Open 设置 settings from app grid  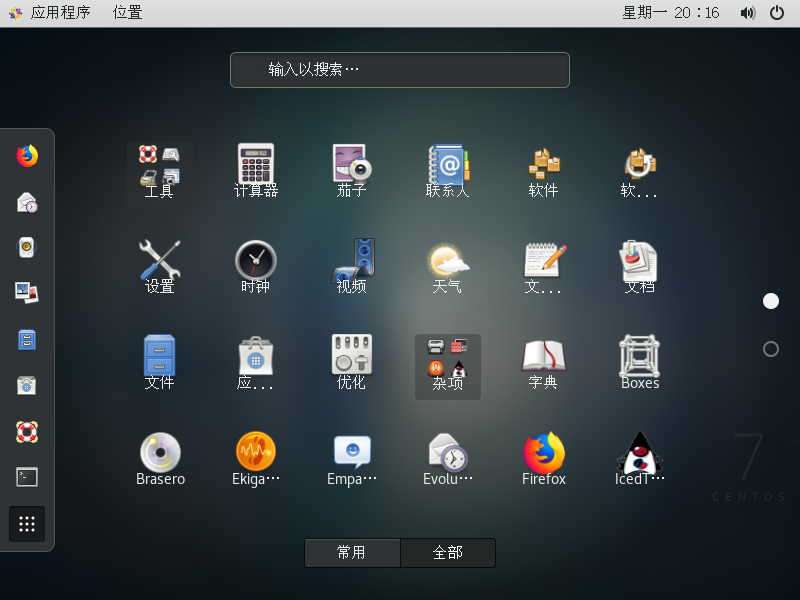tap(160, 267)
